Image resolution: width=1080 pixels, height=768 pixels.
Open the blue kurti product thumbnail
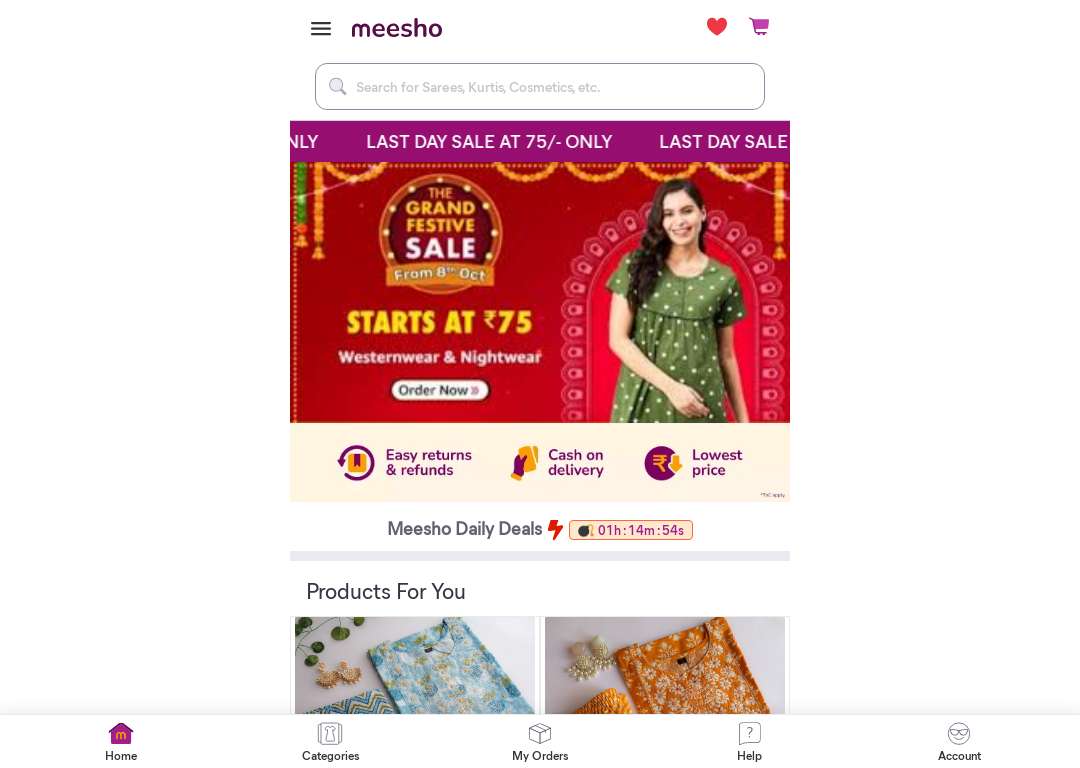pyautogui.click(x=415, y=665)
